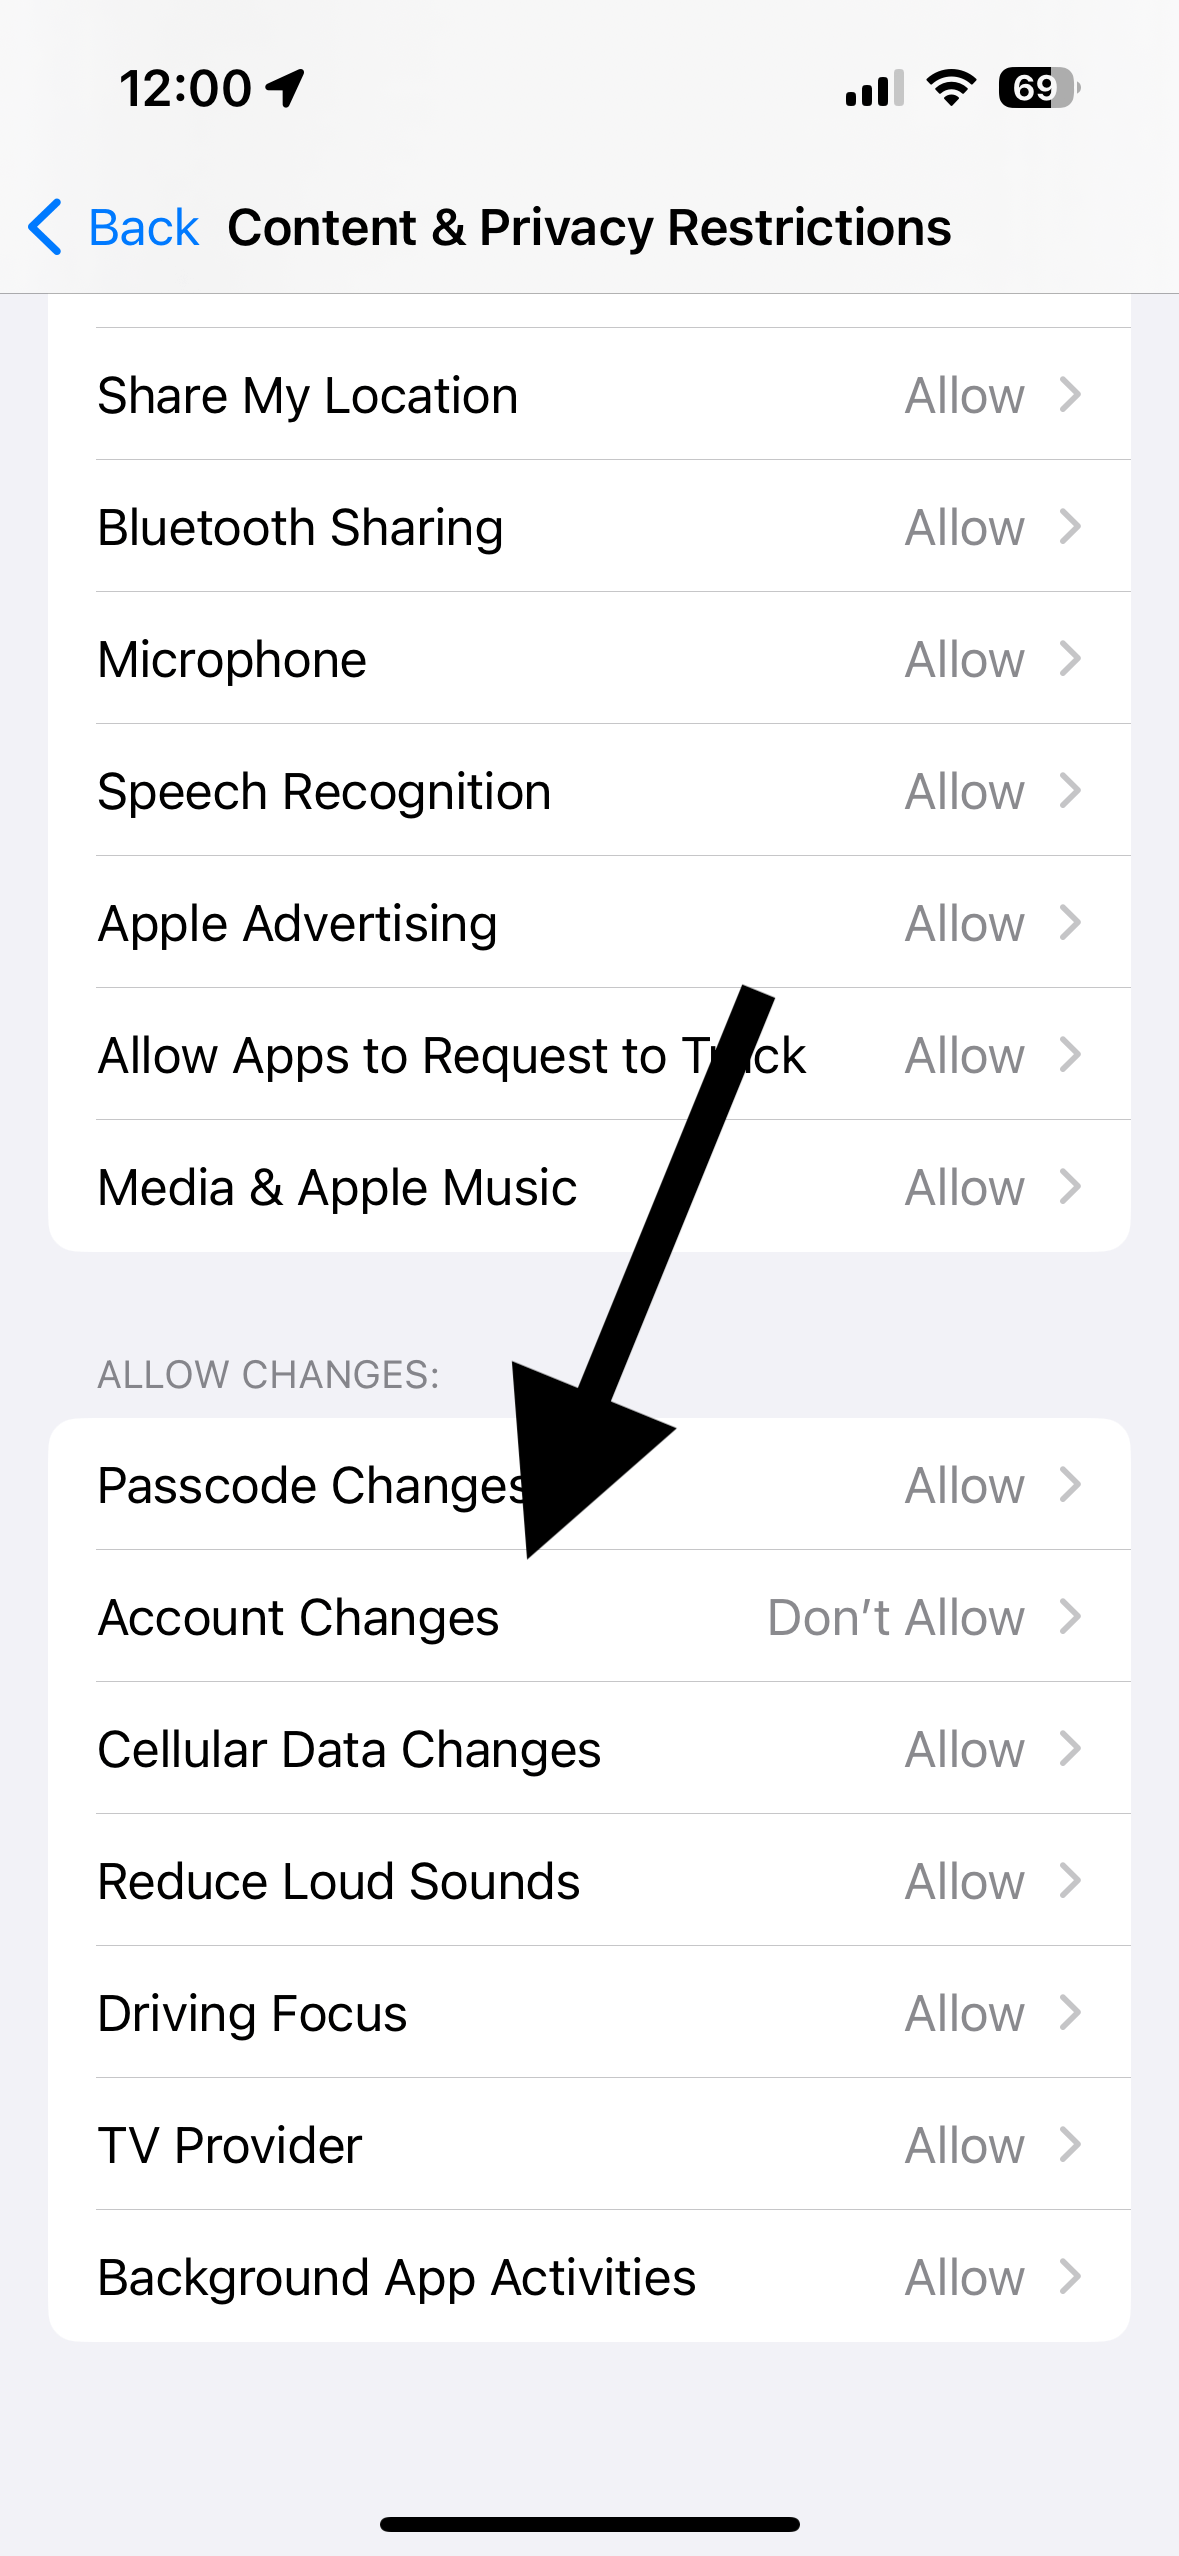
Task: Tap Allow value beside Reduce Loud Sounds
Action: click(x=965, y=1881)
